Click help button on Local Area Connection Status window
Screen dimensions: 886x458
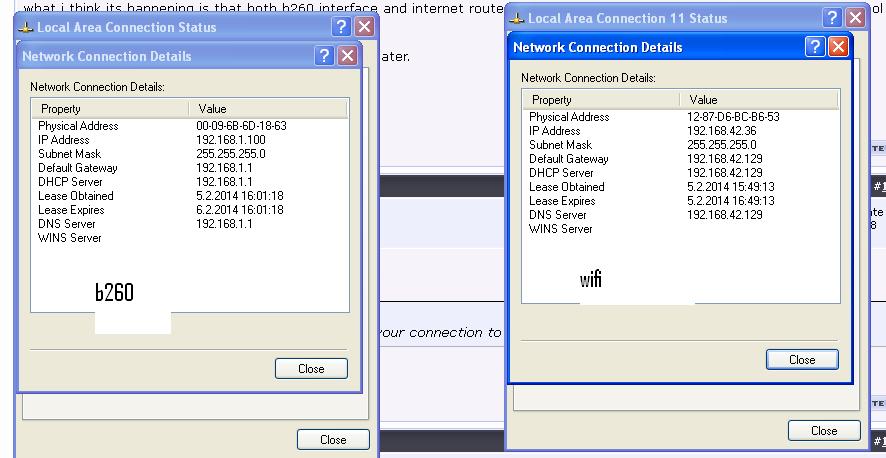[x=343, y=27]
